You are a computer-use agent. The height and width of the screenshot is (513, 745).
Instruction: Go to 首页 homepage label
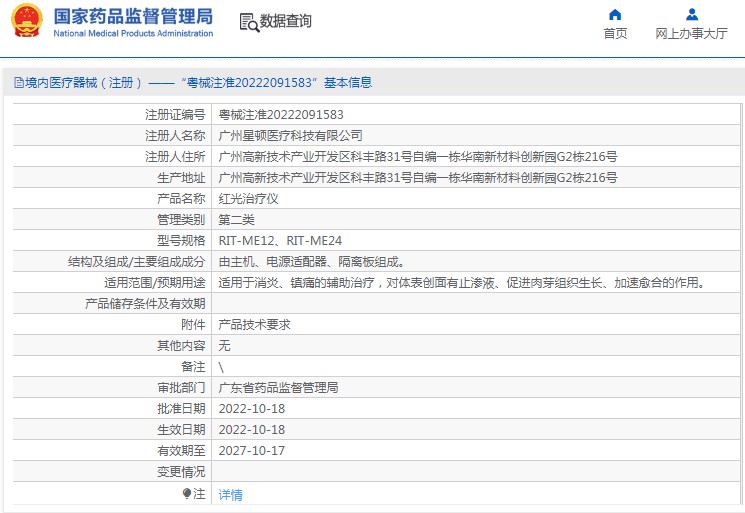[x=615, y=34]
